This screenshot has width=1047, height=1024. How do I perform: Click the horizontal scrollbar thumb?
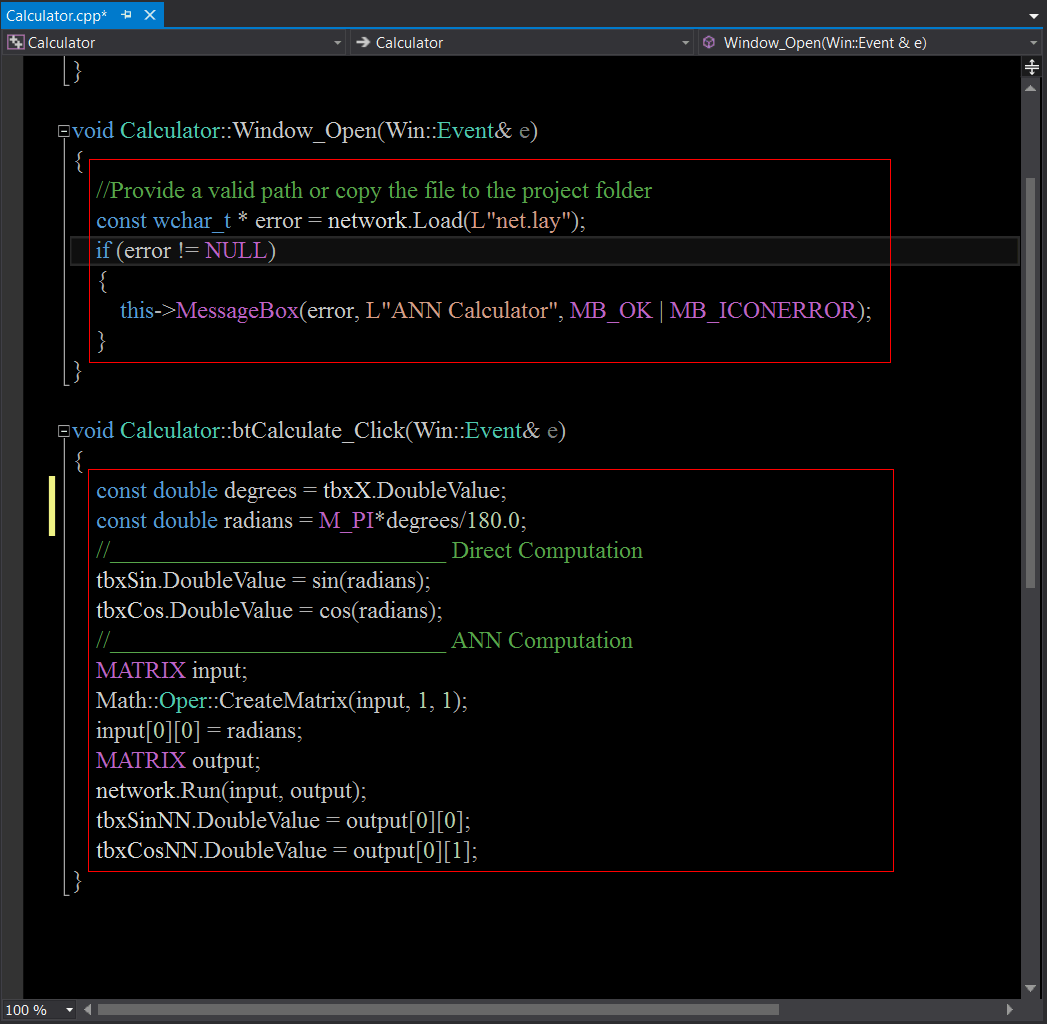(438, 1009)
